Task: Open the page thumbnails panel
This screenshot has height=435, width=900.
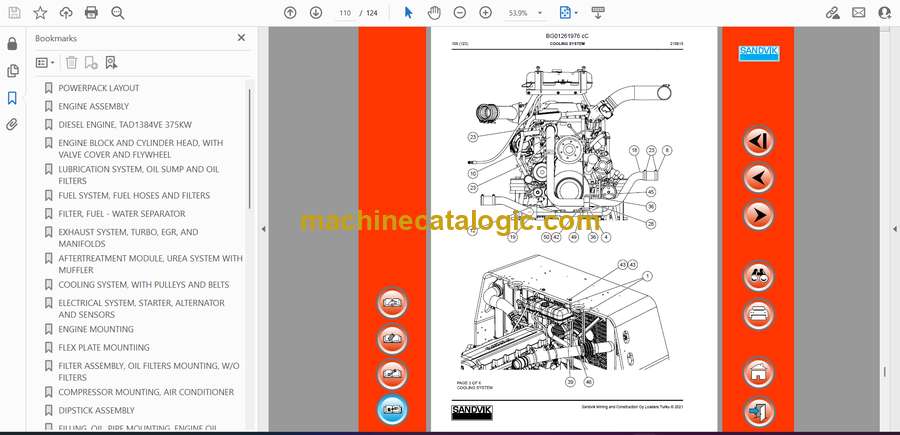Action: coord(12,71)
